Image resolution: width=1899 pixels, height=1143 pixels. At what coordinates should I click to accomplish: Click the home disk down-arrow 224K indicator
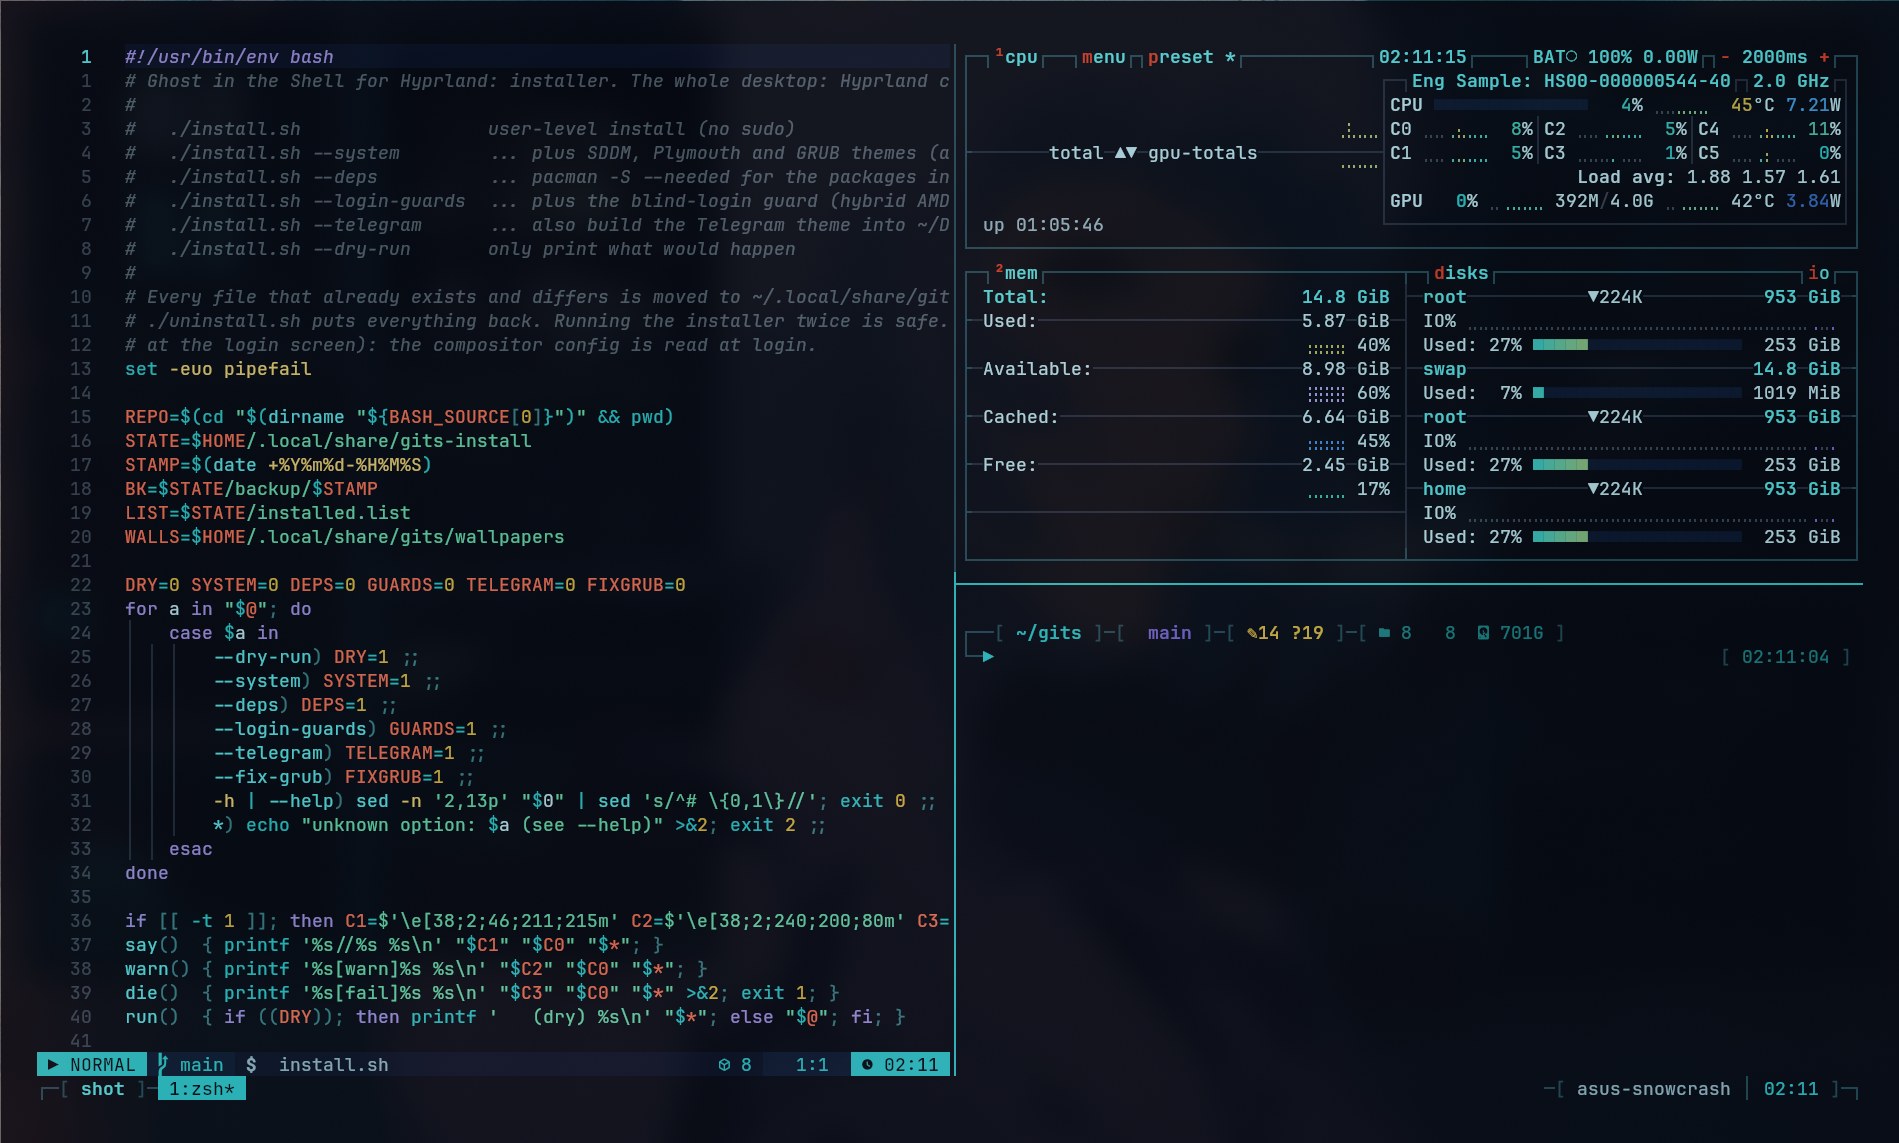point(1615,489)
